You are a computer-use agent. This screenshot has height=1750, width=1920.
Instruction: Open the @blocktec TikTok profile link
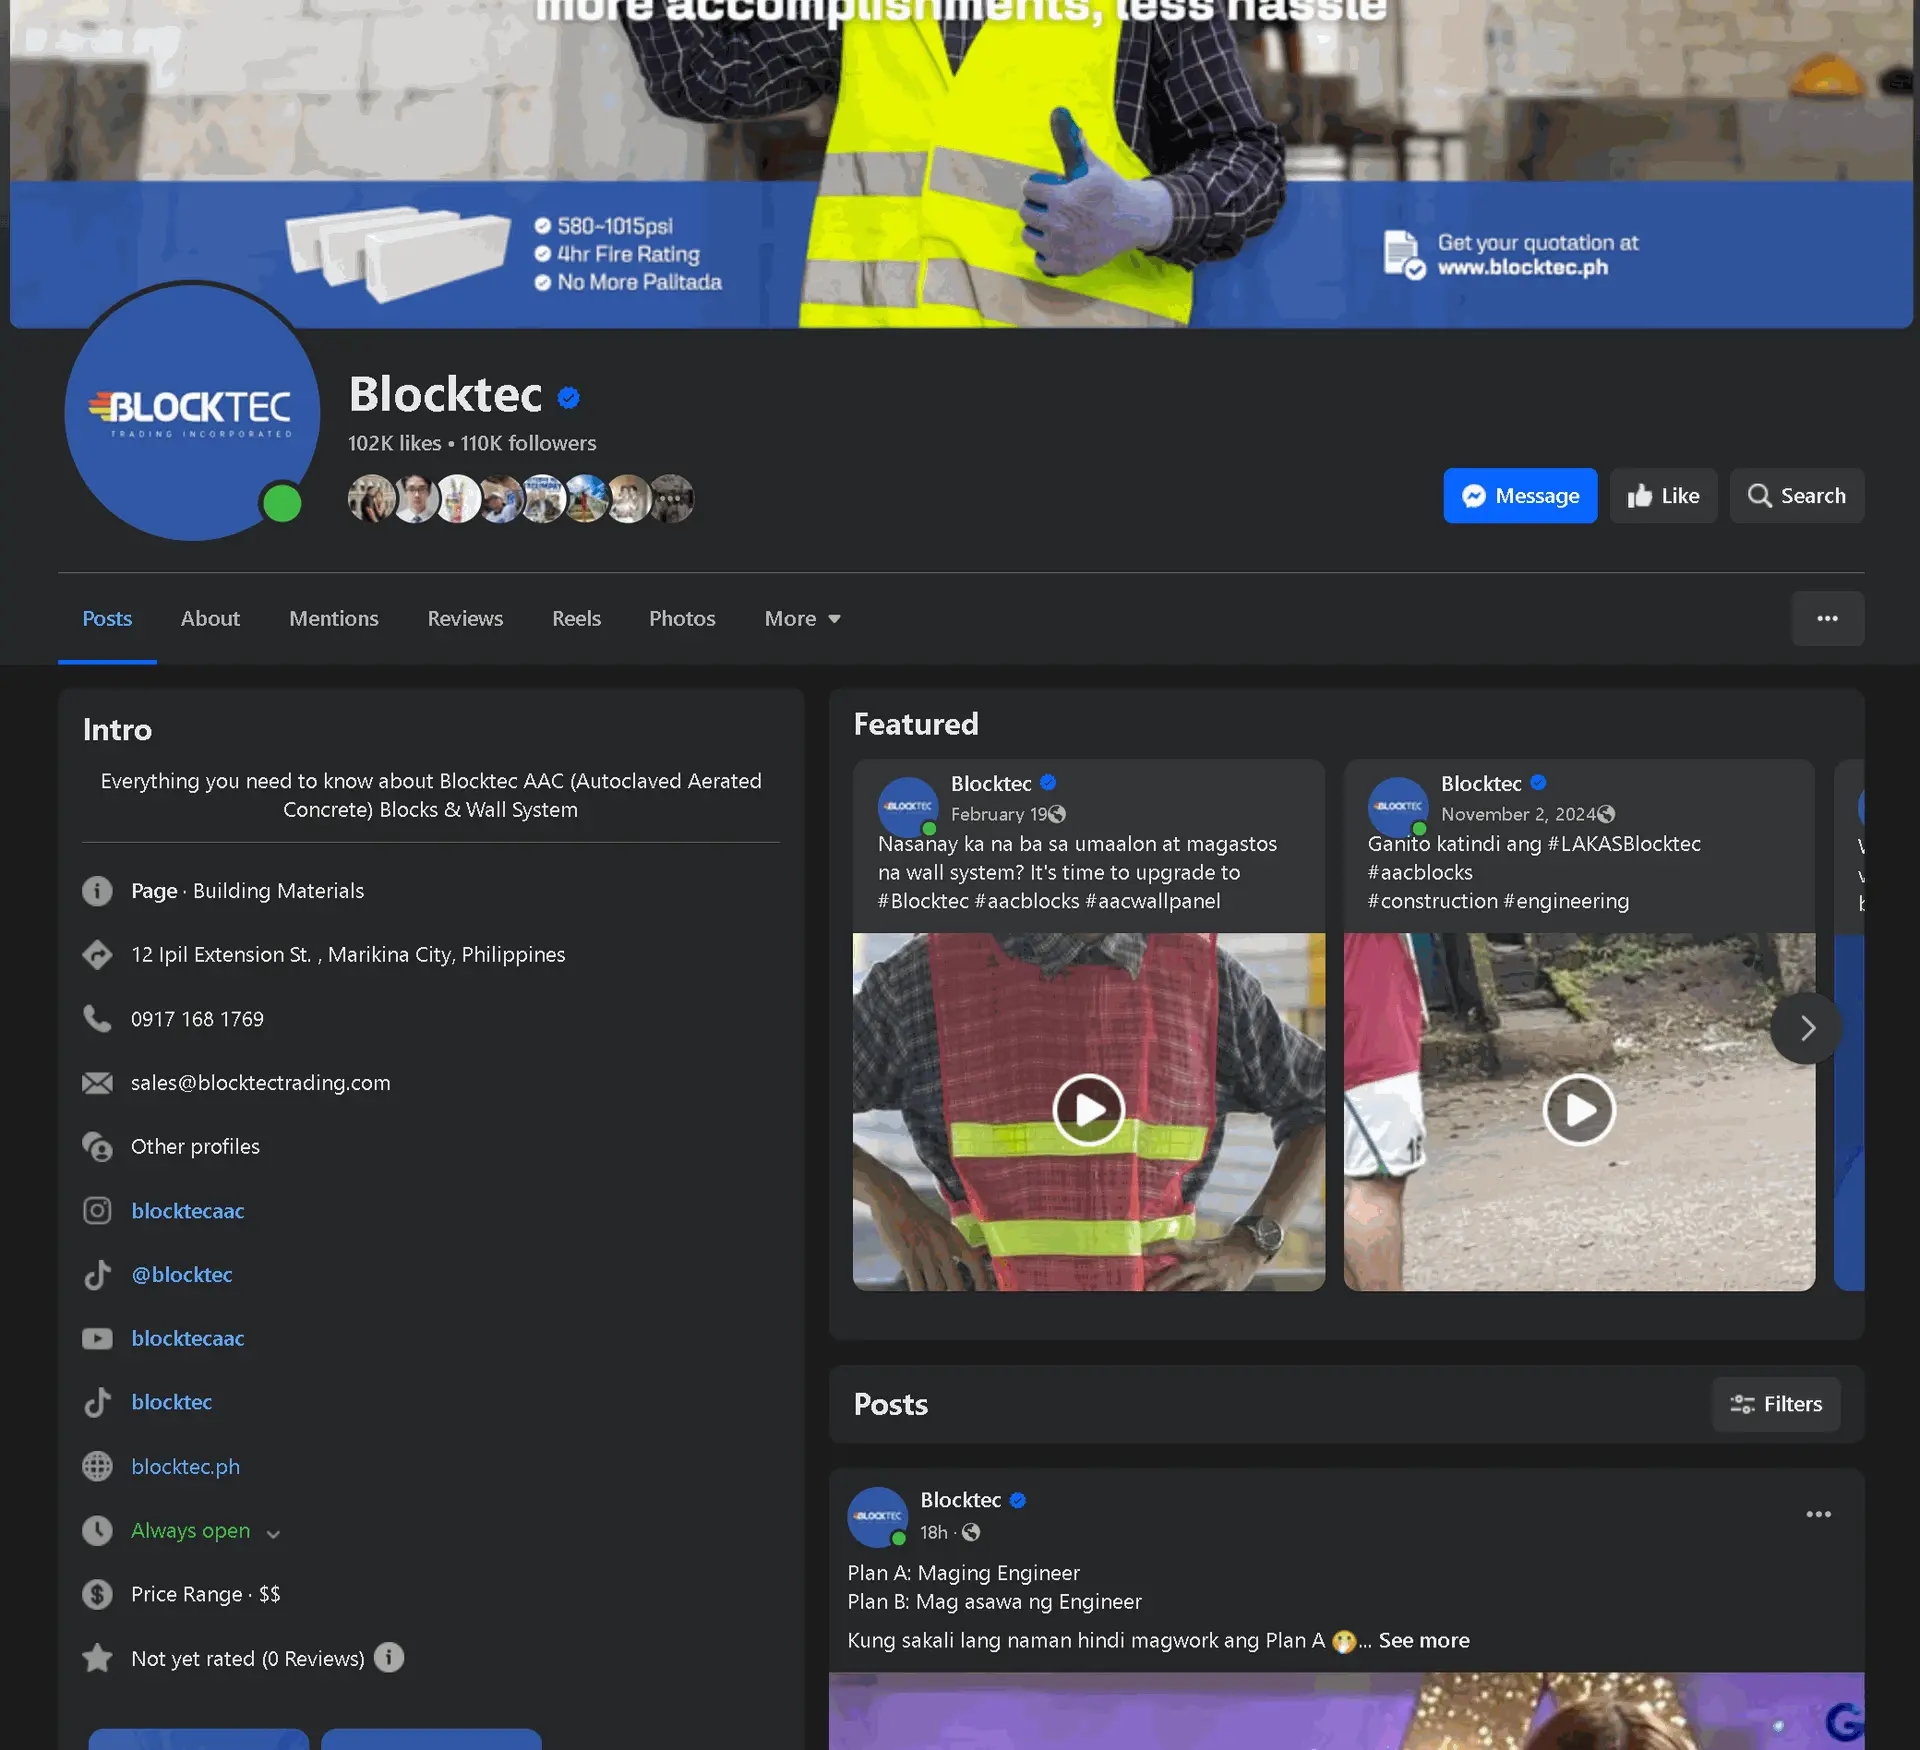point(181,1275)
